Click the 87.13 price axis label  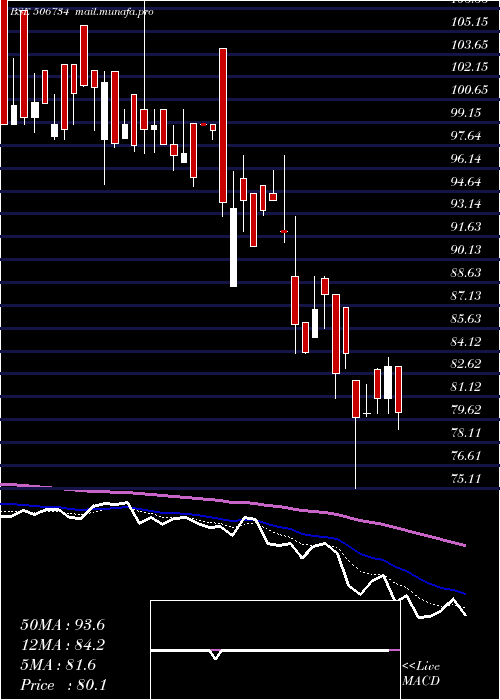coord(466,296)
